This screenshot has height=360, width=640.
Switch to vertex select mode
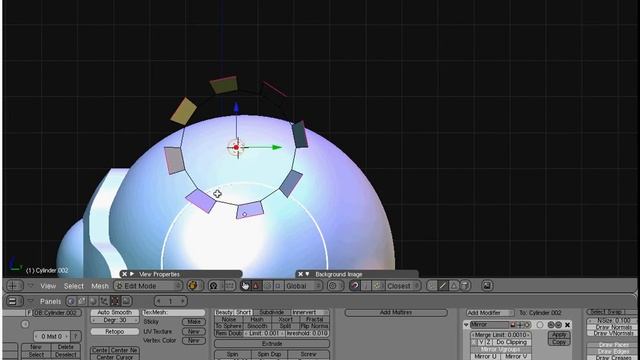[x=432, y=286]
